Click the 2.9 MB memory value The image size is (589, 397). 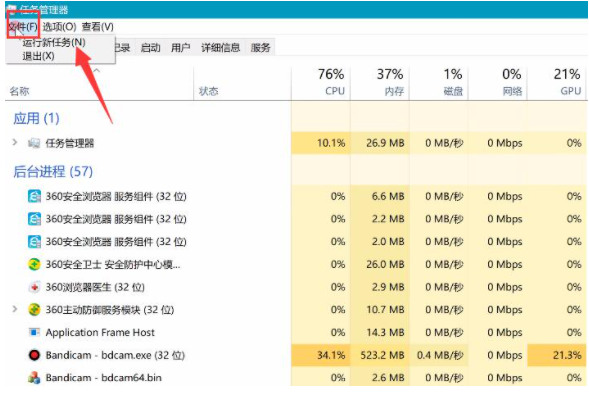pos(388,287)
